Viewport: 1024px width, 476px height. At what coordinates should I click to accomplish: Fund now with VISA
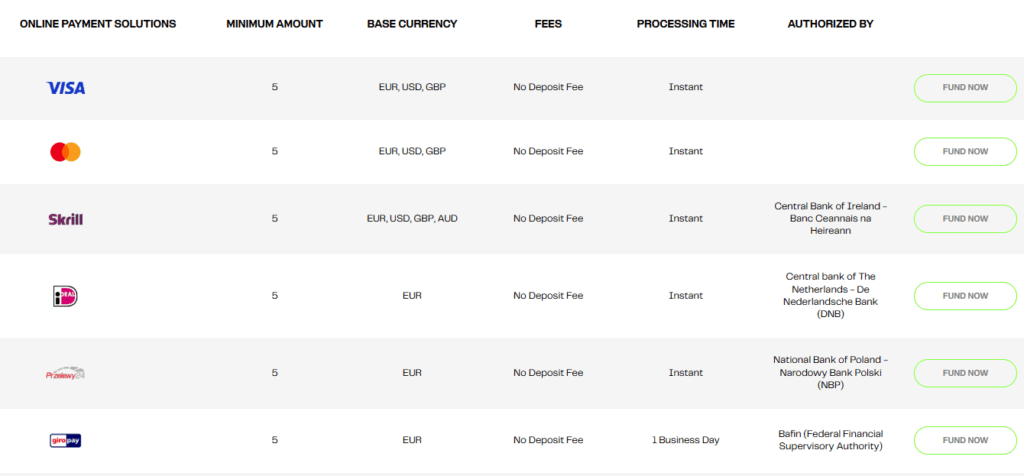[x=965, y=87]
